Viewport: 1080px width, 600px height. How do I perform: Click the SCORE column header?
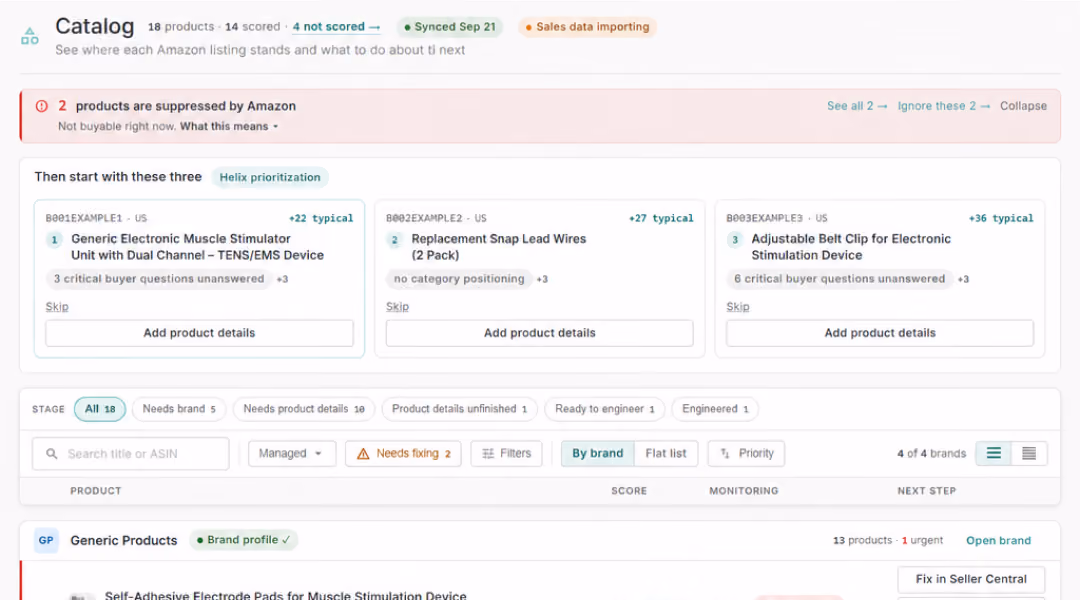tap(629, 491)
